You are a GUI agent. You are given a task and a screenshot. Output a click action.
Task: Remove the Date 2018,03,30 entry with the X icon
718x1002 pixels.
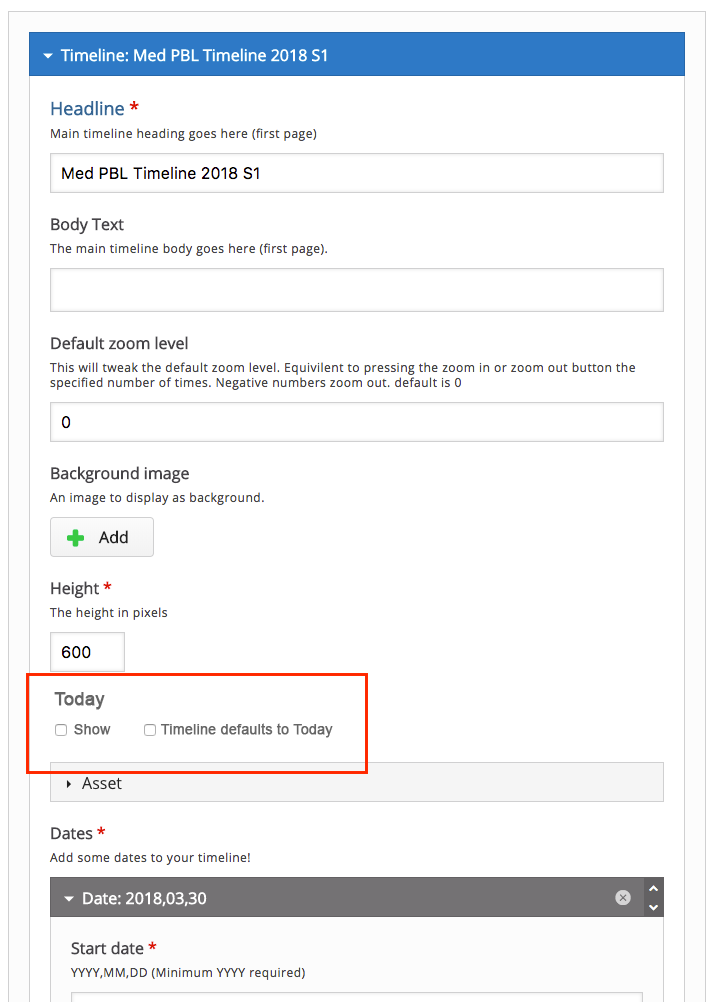623,897
